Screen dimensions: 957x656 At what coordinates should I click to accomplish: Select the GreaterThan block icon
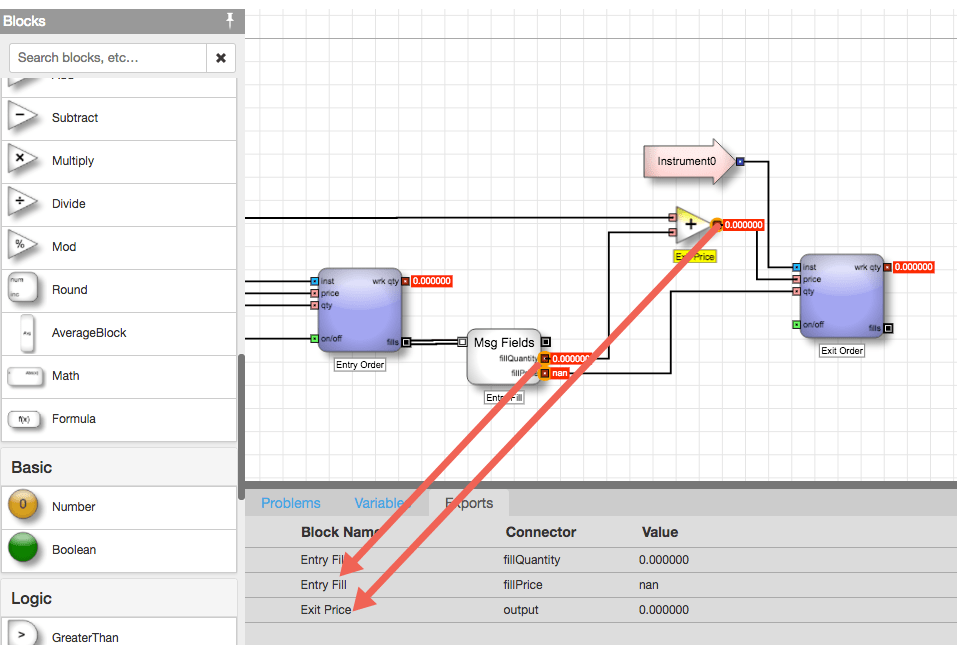(x=22, y=635)
